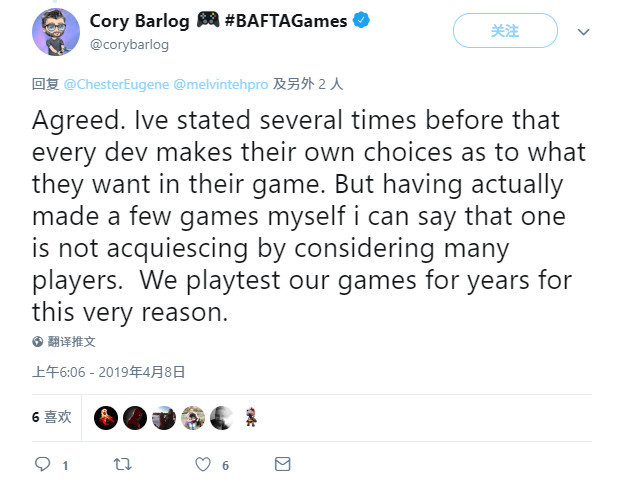View the 6 喜欢 likes list
This screenshot has width=620, height=496.
pyautogui.click(x=51, y=417)
